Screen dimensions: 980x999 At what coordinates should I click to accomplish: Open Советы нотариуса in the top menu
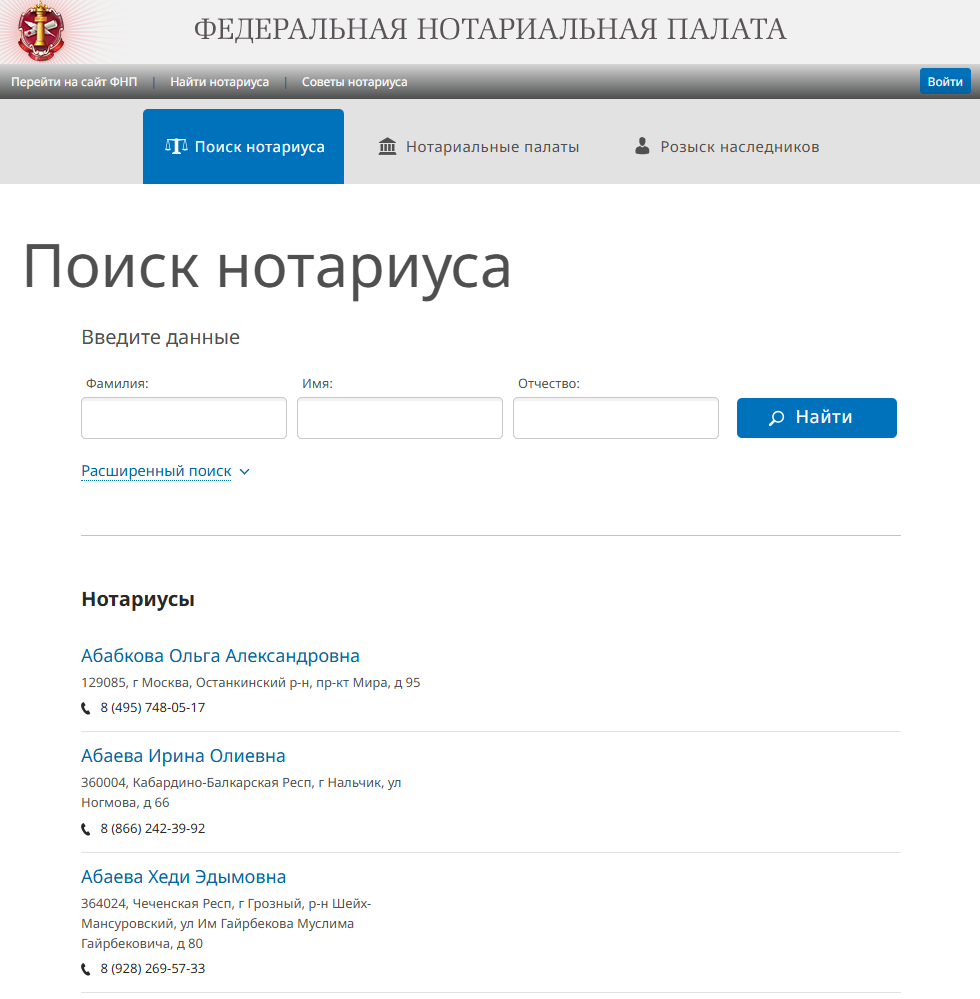click(354, 82)
